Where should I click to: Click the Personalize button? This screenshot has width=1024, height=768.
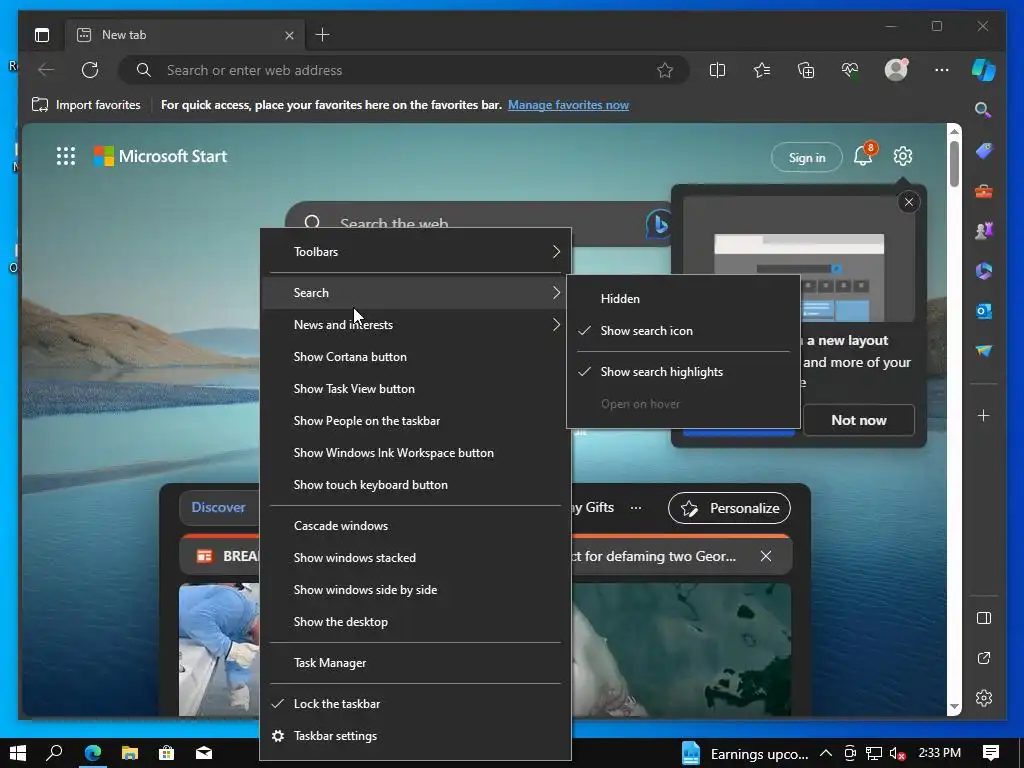[x=729, y=508]
